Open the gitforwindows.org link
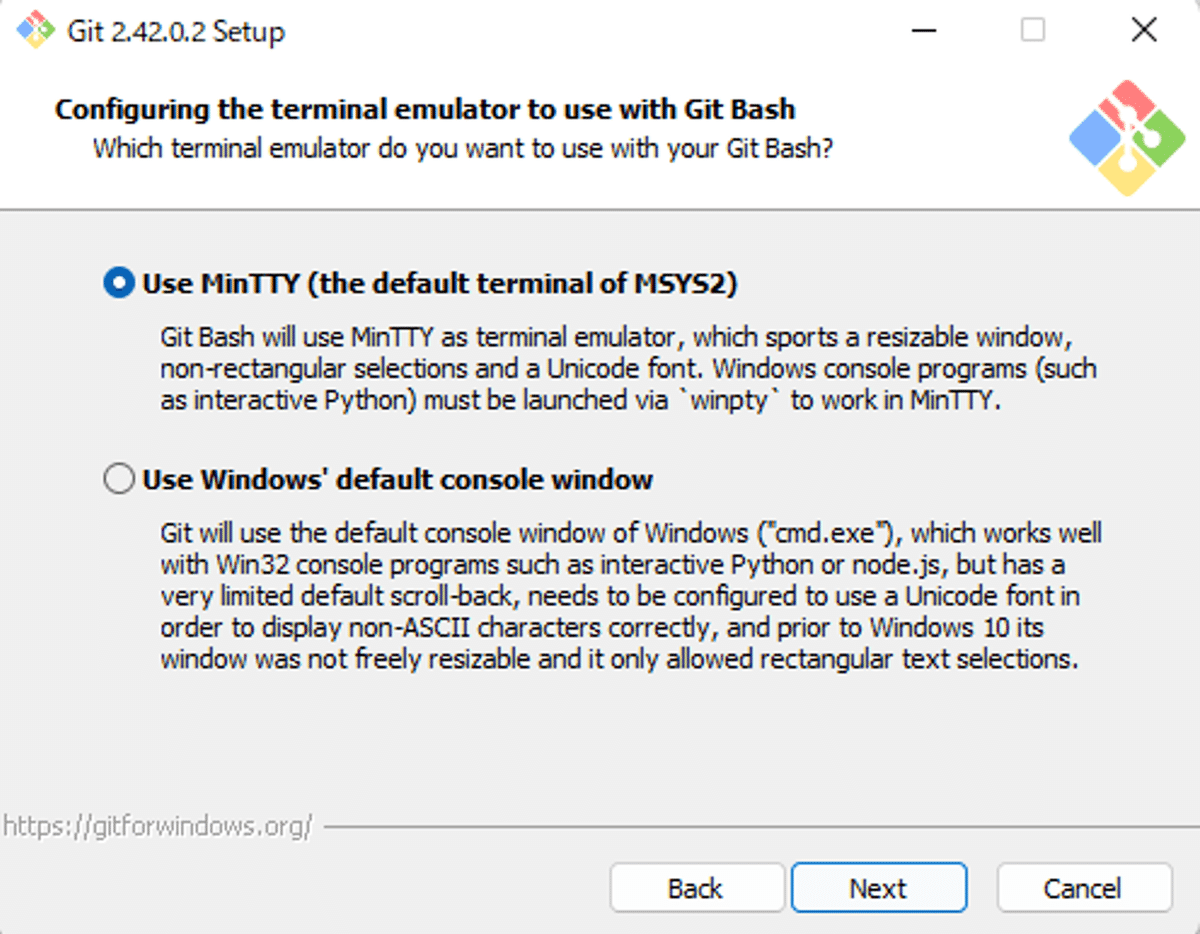Screen dimensions: 1200x934 click(x=157, y=826)
